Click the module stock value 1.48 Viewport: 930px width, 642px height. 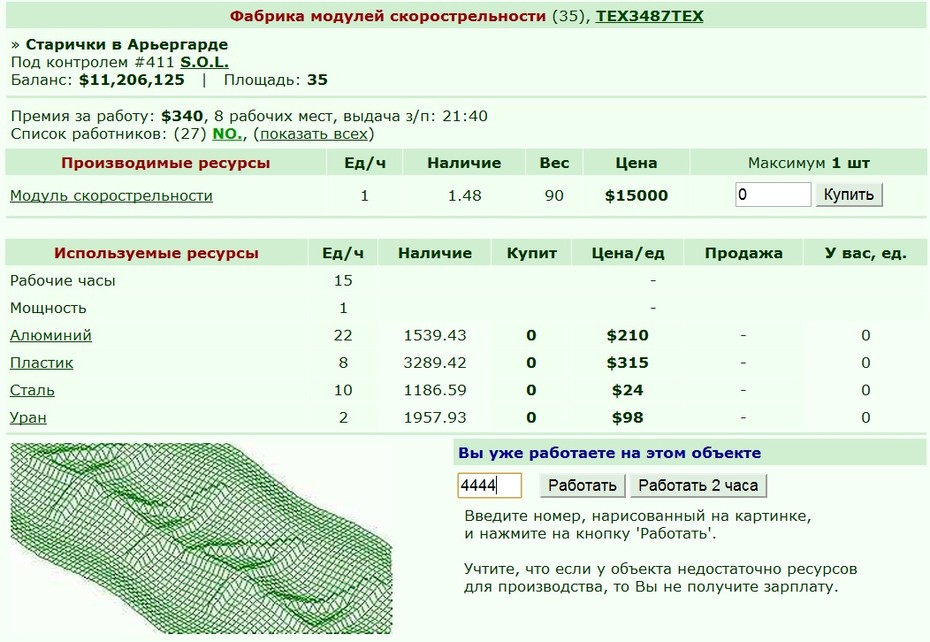click(464, 196)
